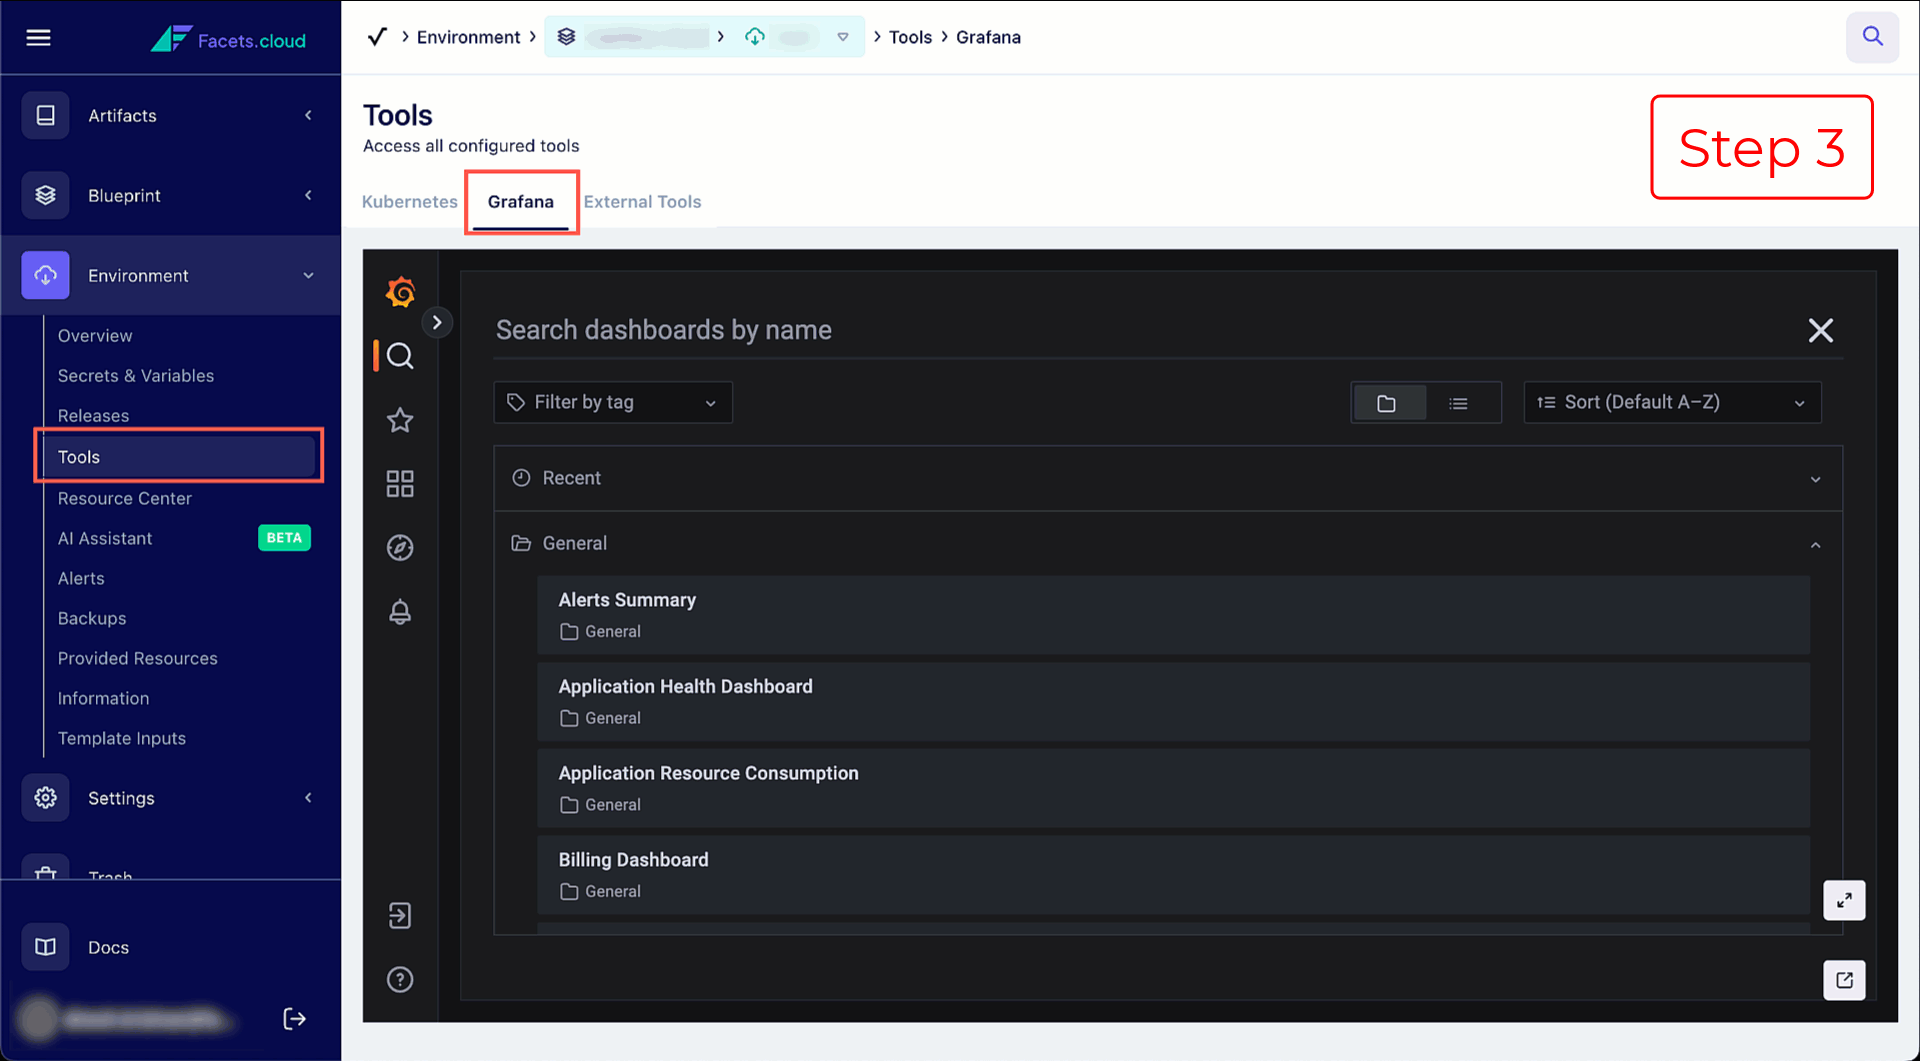1920x1061 pixels.
Task: Select the Grafana tab
Action: pos(521,202)
